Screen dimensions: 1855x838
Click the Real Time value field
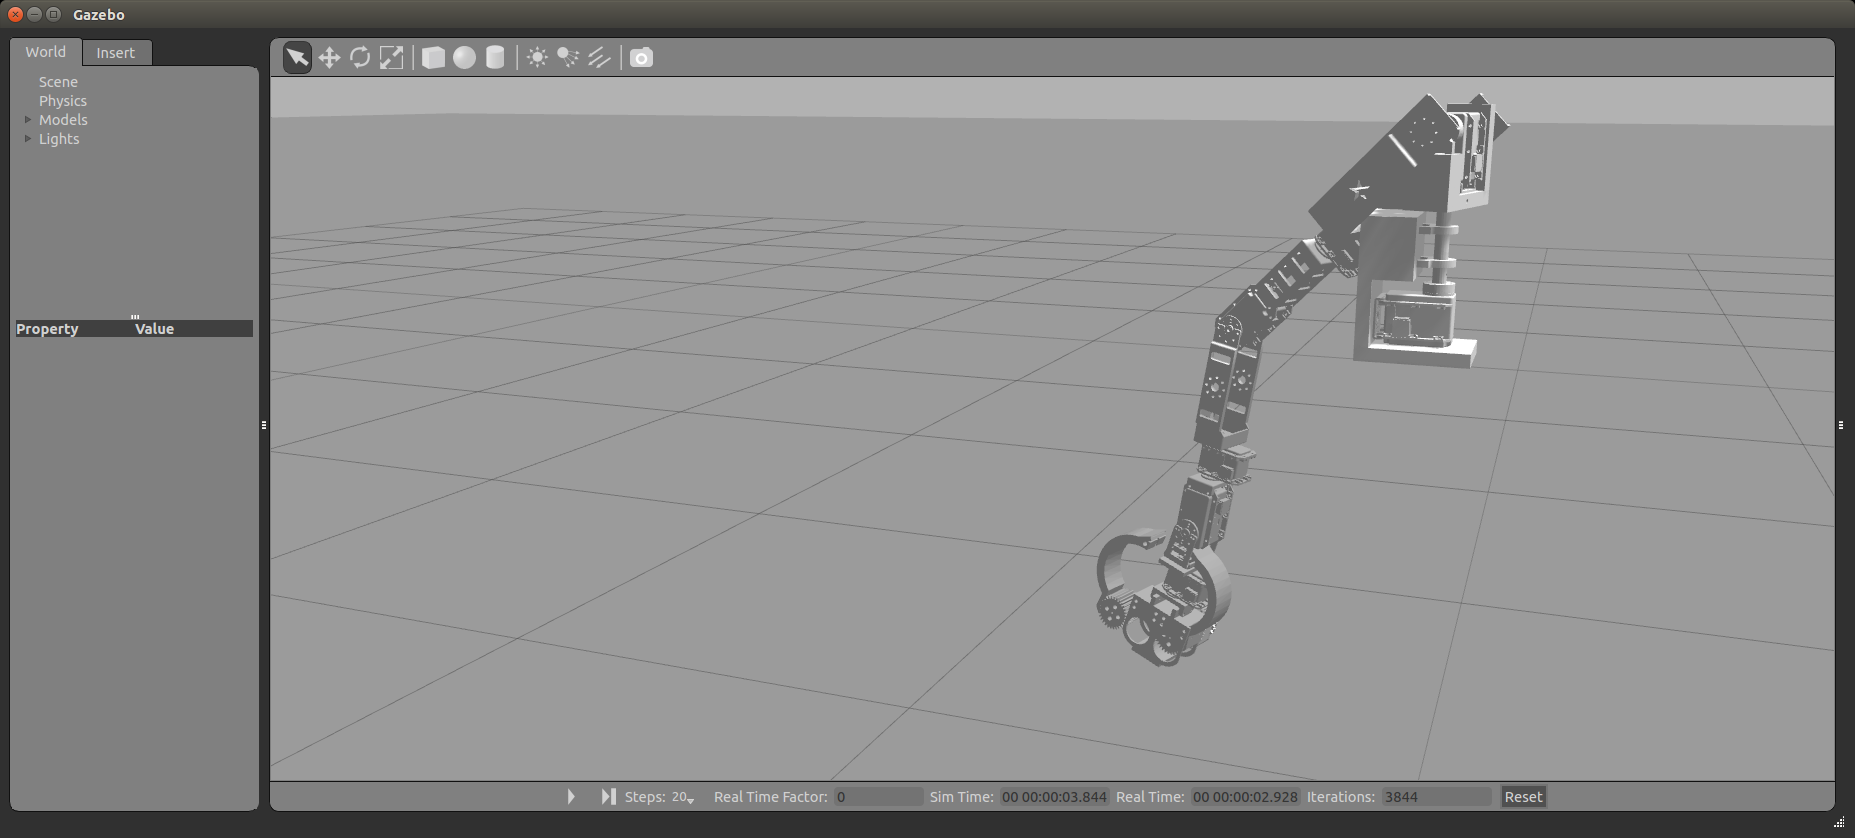click(x=1245, y=797)
